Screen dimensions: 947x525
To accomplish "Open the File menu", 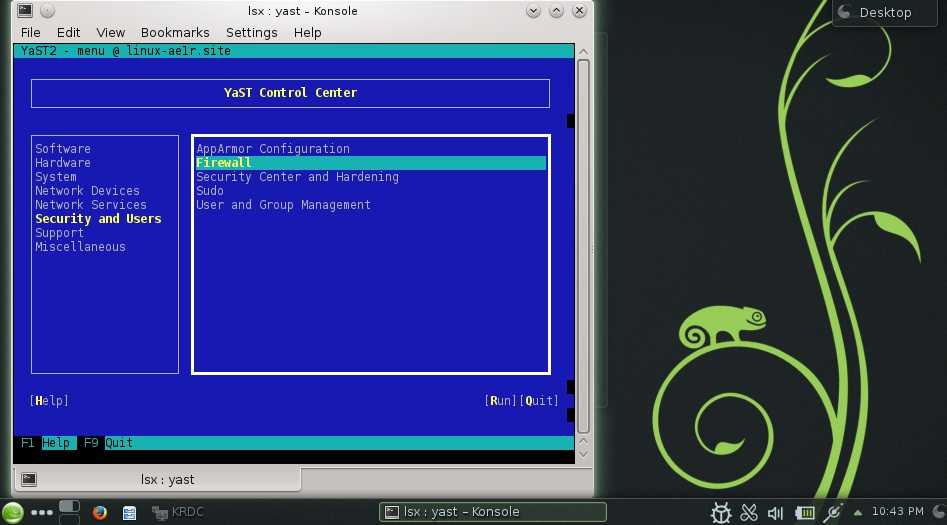I will [31, 33].
